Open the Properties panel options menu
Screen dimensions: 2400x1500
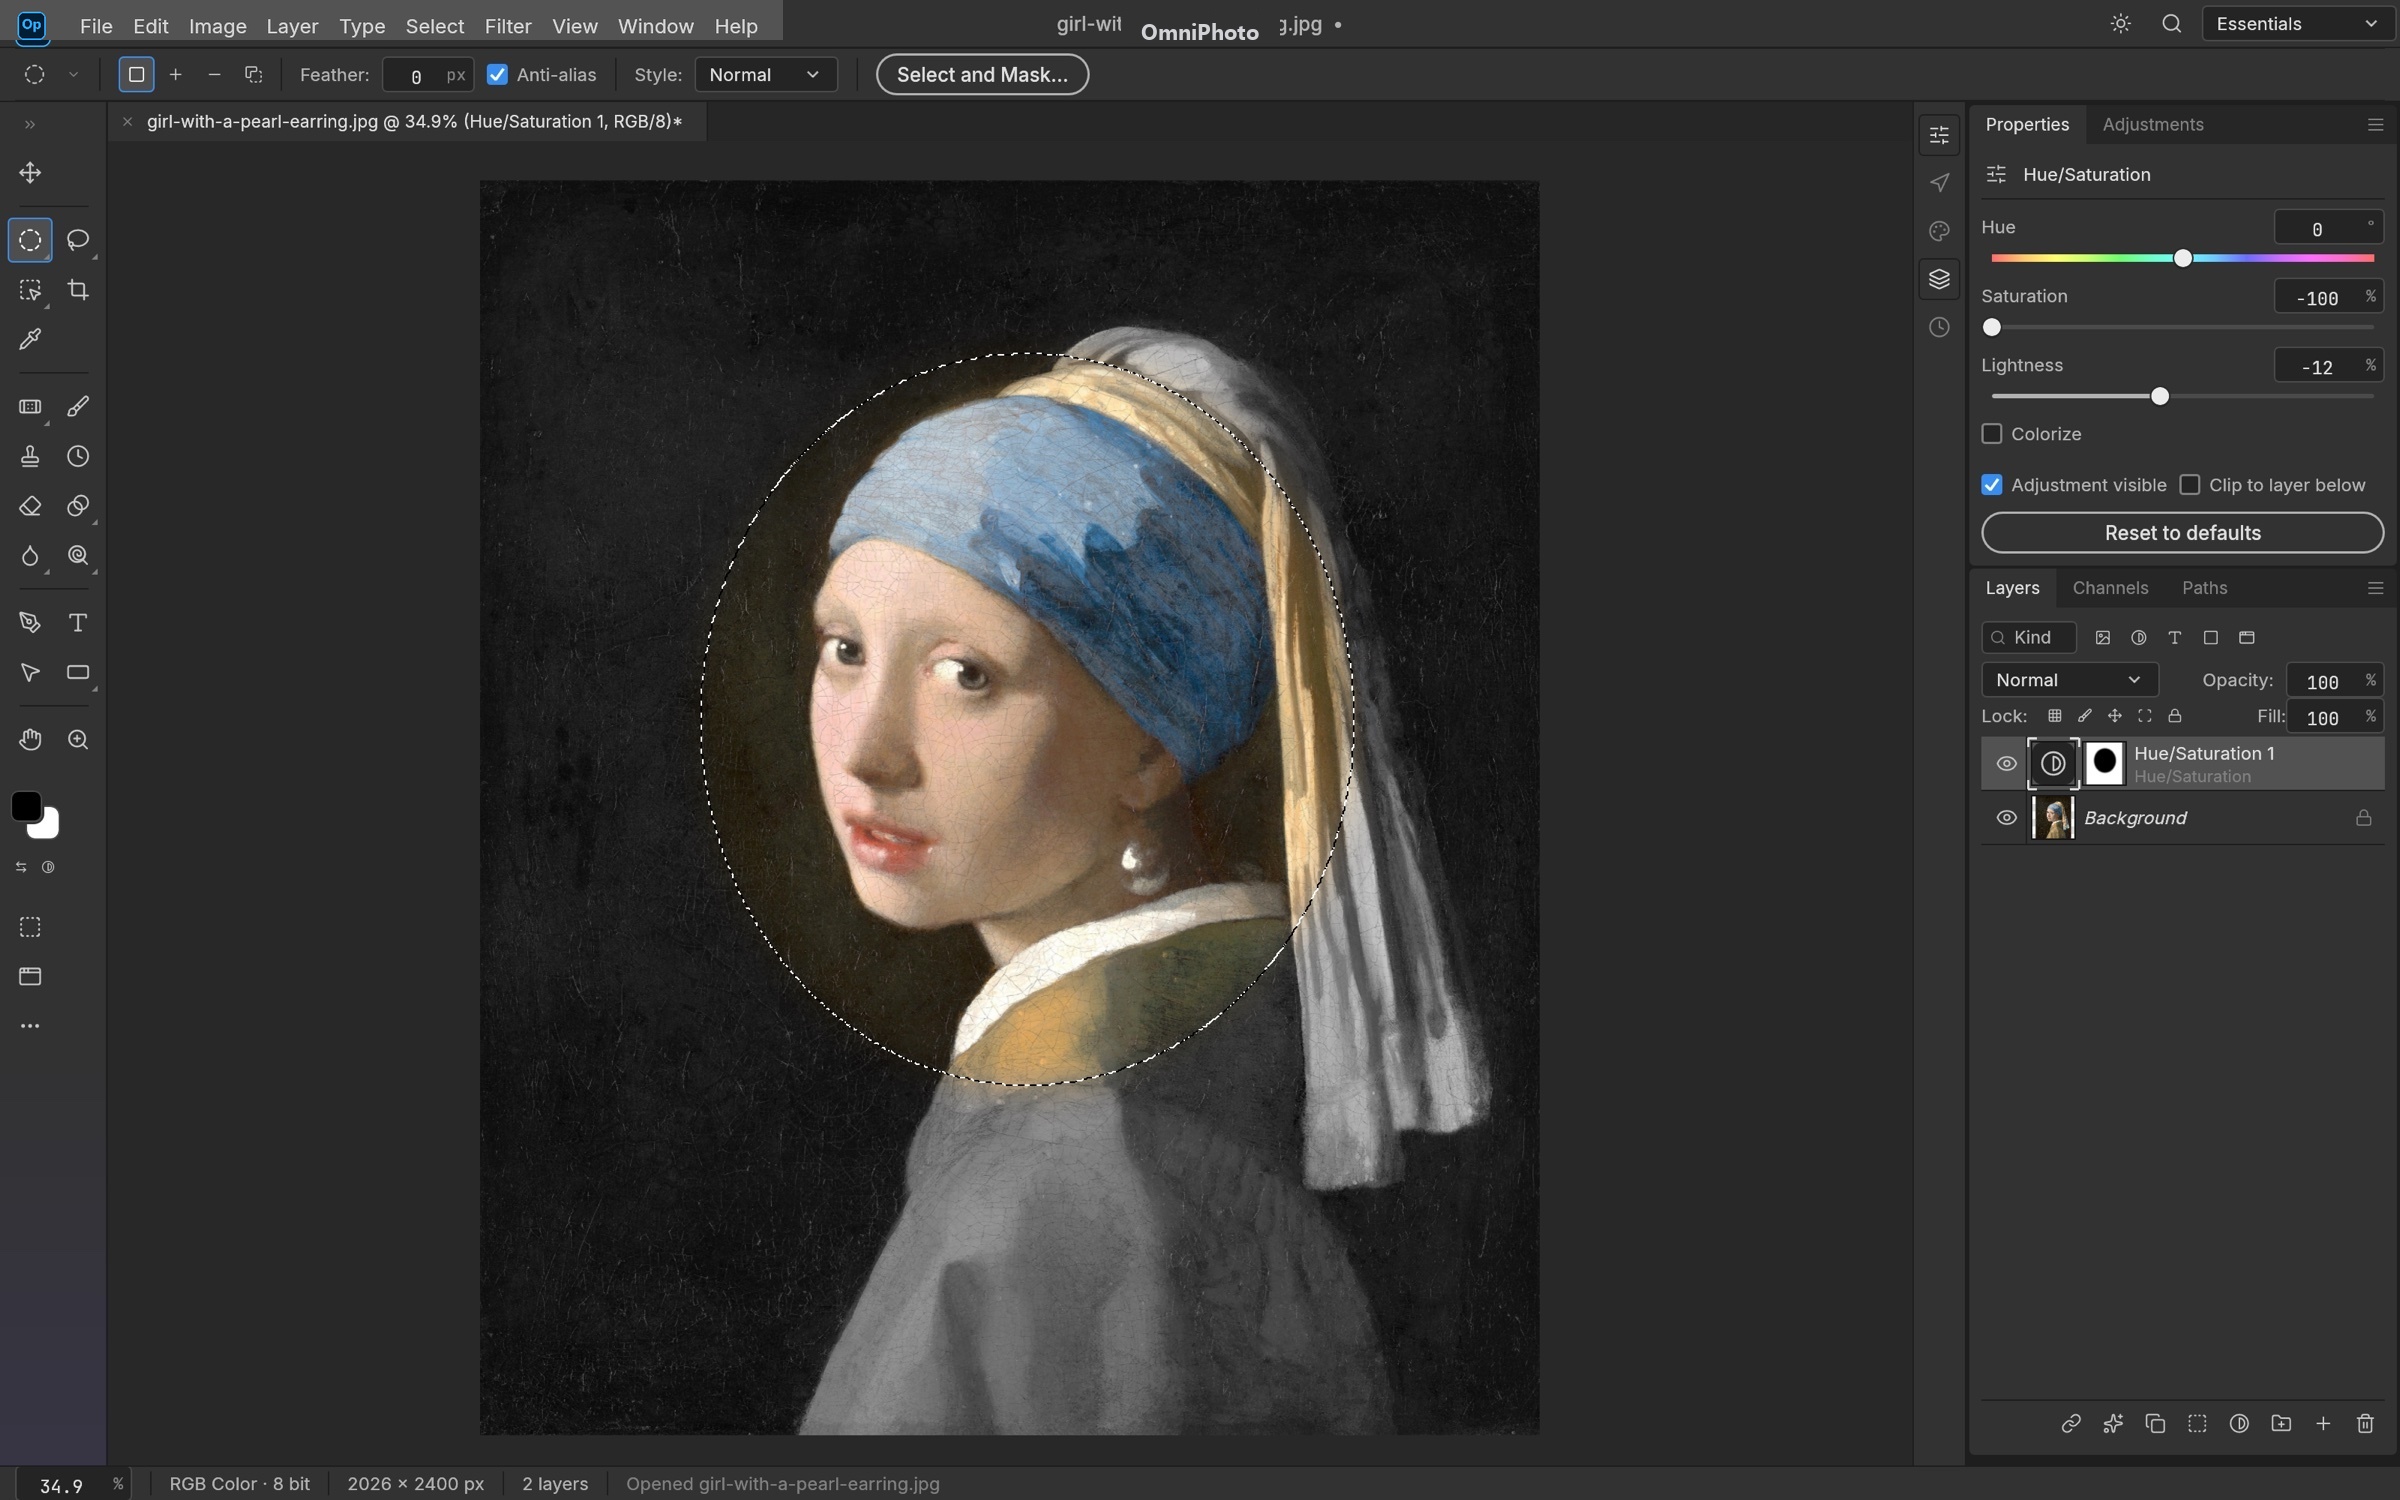point(2375,125)
